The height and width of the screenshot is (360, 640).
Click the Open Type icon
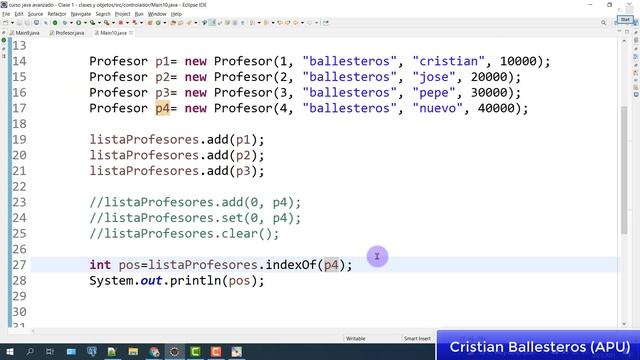172,23
